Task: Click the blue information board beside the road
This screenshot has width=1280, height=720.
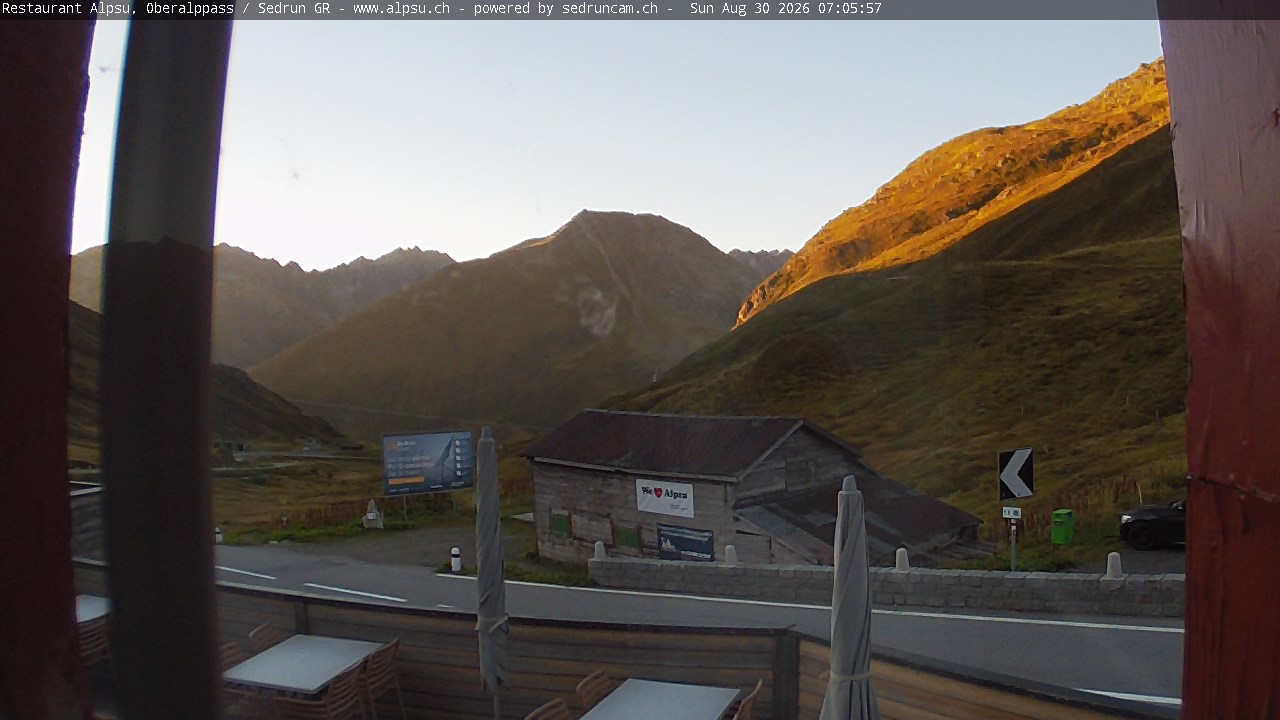Action: pyautogui.click(x=428, y=462)
